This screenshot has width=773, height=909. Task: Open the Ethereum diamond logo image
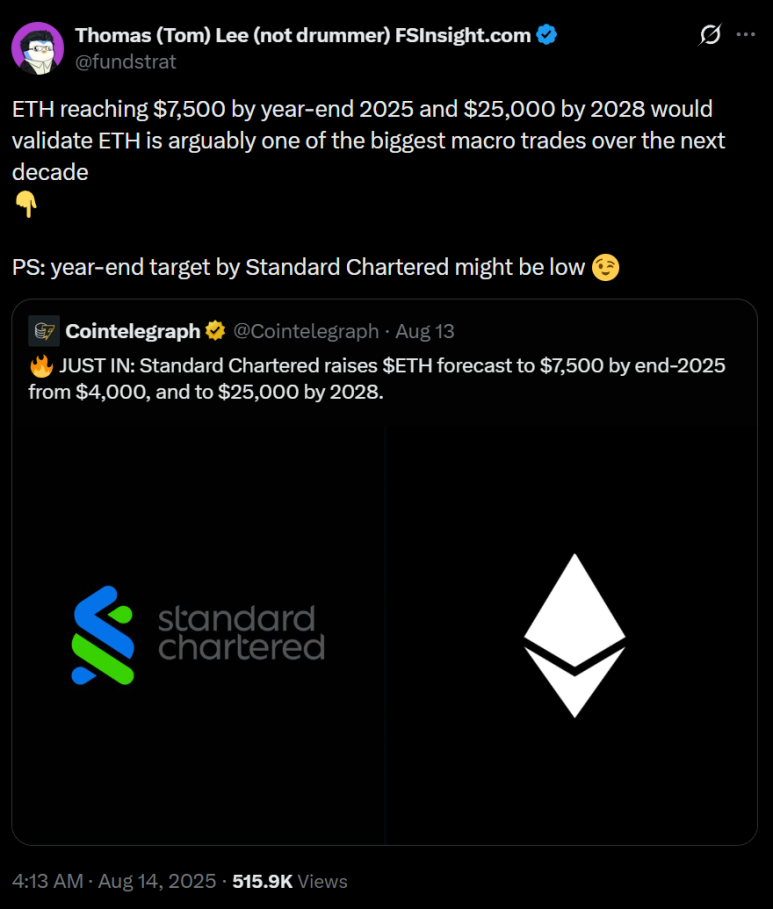573,635
